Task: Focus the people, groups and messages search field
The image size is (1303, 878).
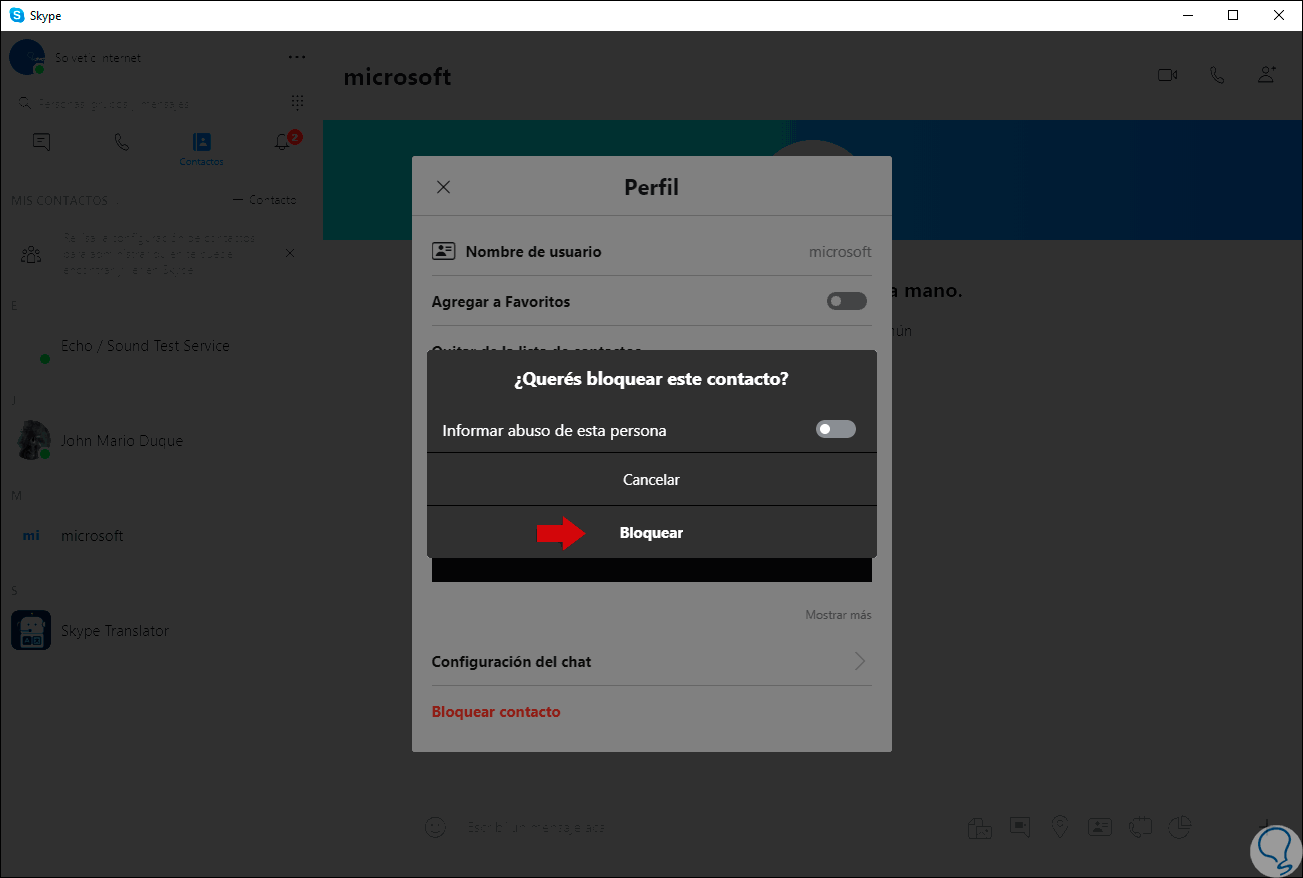Action: [x=150, y=103]
